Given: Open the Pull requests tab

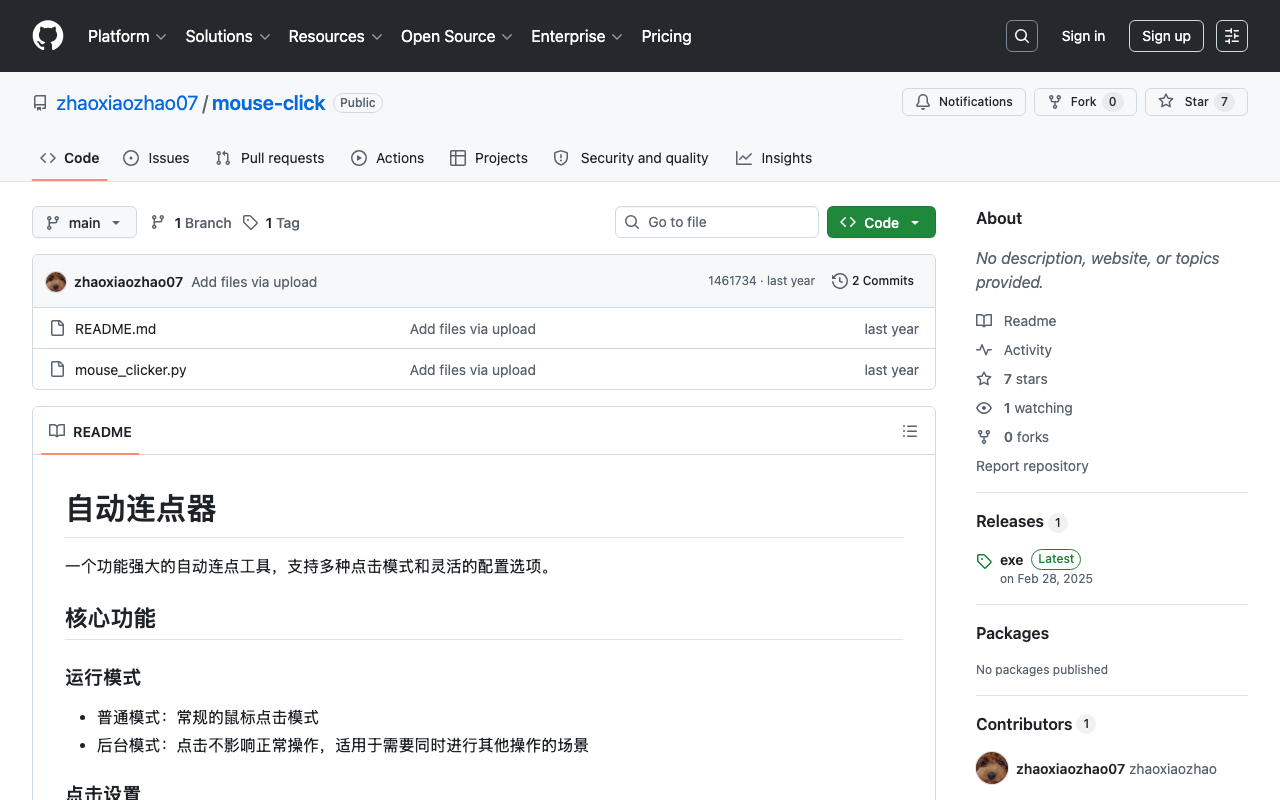Looking at the screenshot, I should point(270,158).
